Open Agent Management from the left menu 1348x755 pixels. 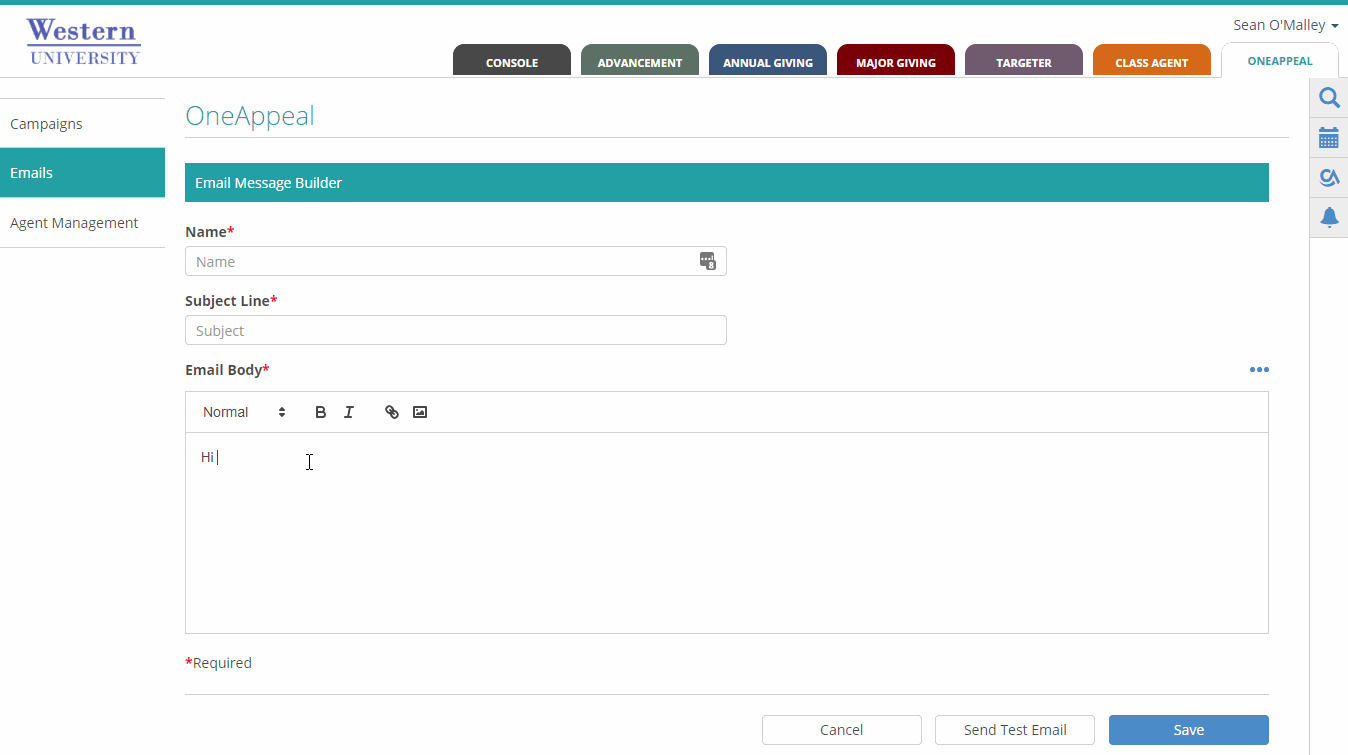(x=74, y=222)
